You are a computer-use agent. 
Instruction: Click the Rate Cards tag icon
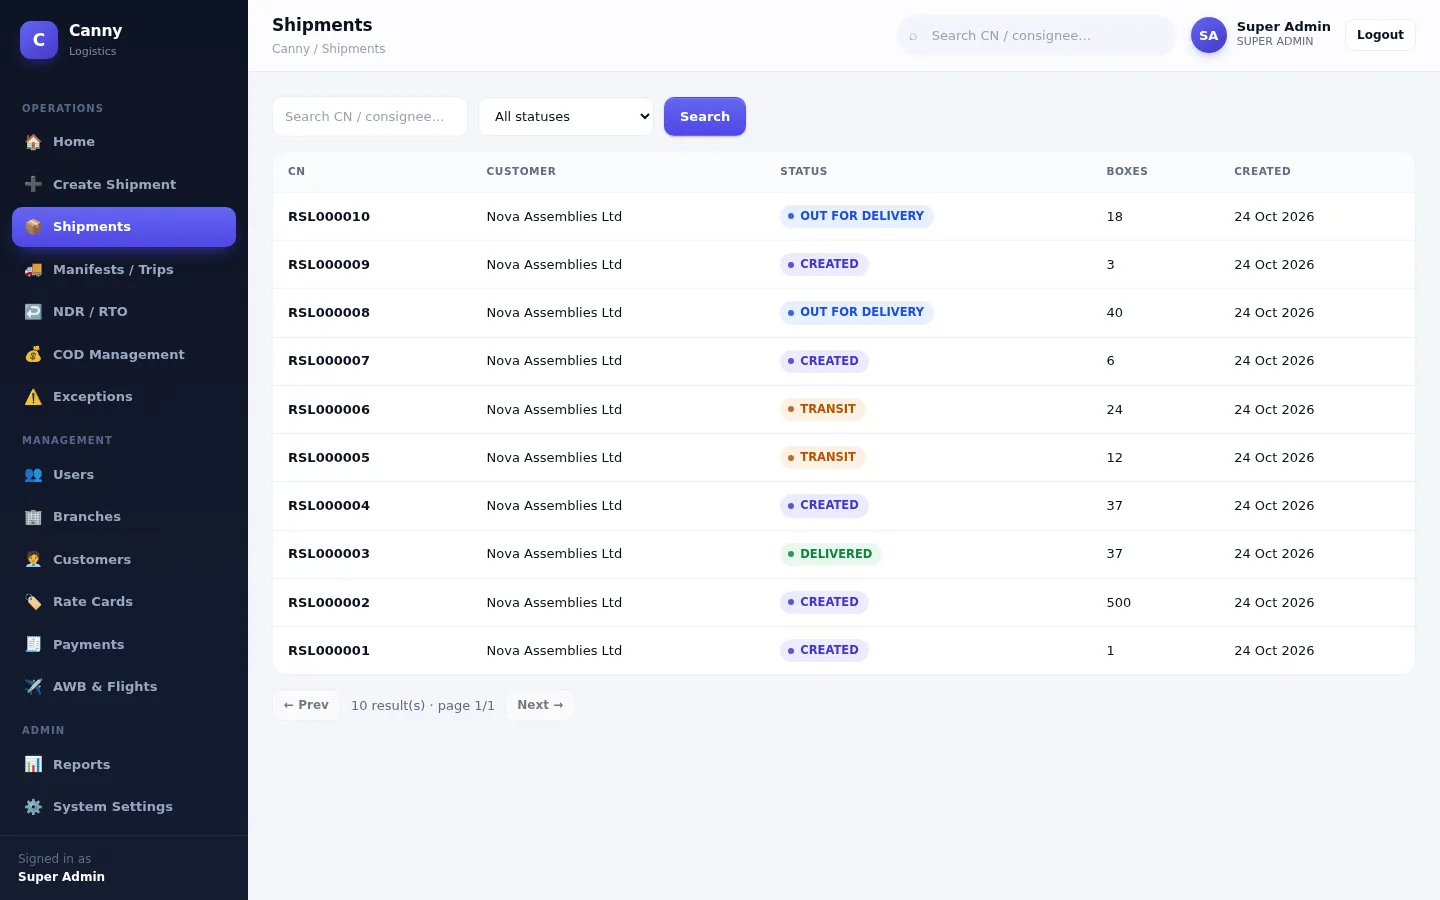coord(33,602)
